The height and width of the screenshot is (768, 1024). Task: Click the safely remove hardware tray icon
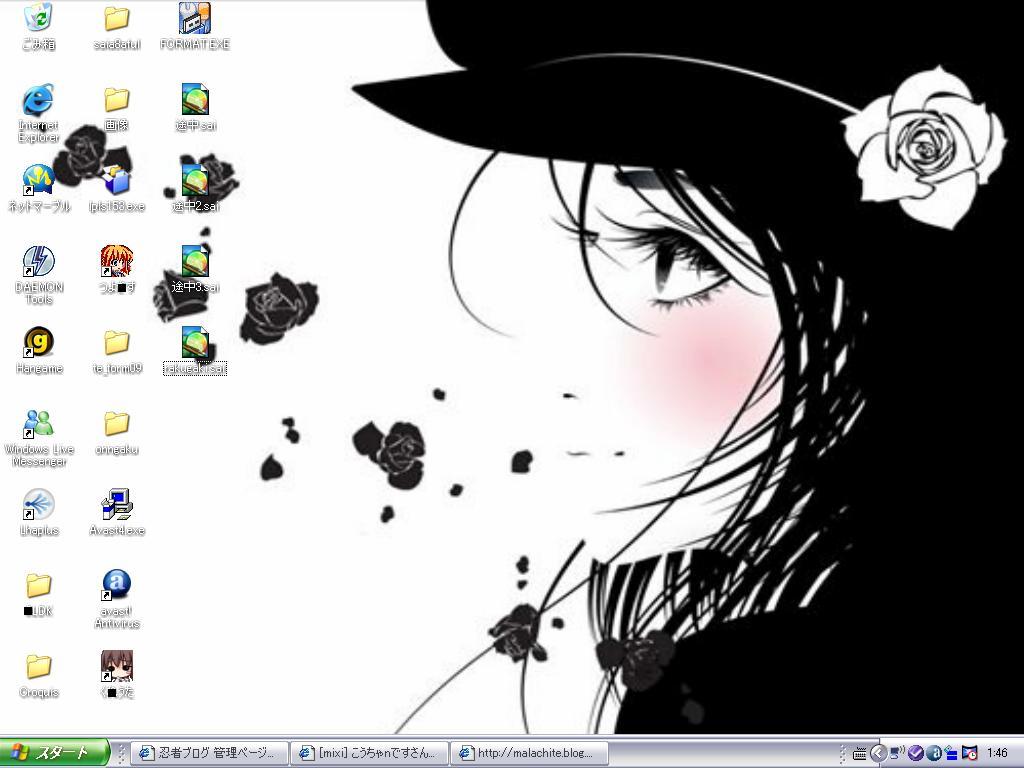(x=952, y=754)
